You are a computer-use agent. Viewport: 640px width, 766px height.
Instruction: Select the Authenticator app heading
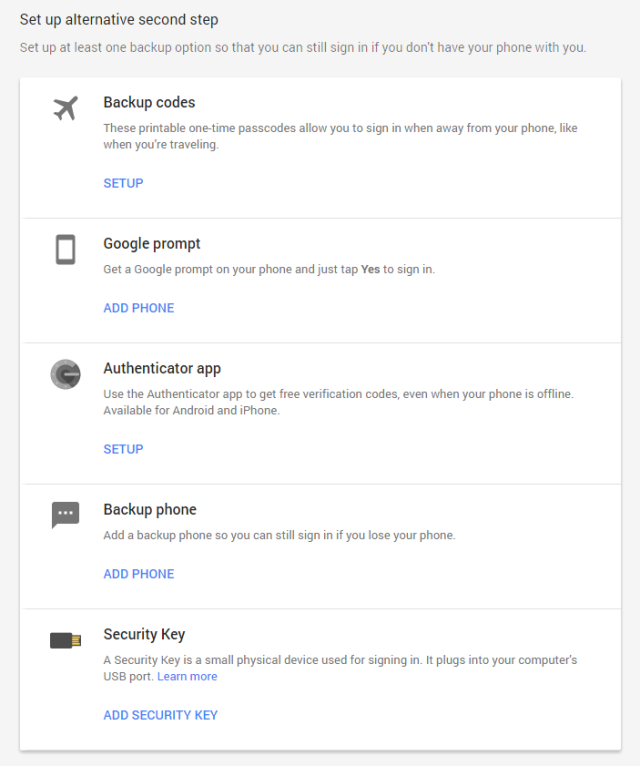point(162,369)
